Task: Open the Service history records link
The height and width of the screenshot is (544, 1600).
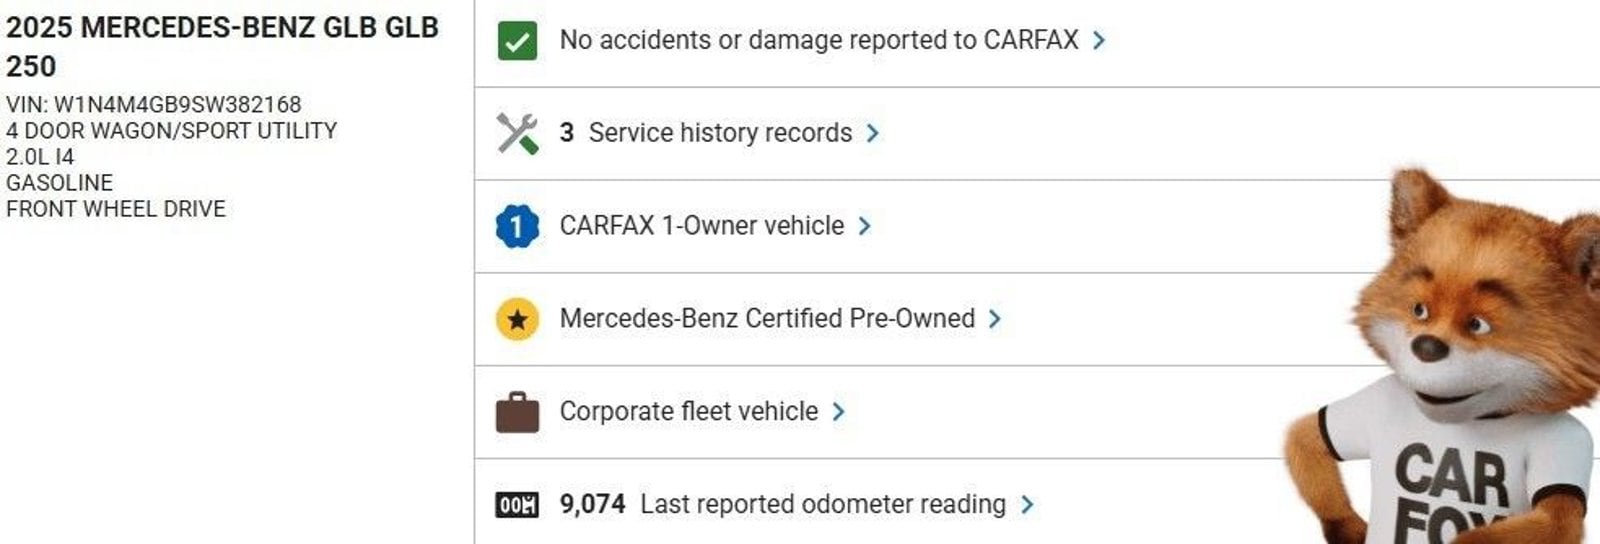Action: (719, 133)
